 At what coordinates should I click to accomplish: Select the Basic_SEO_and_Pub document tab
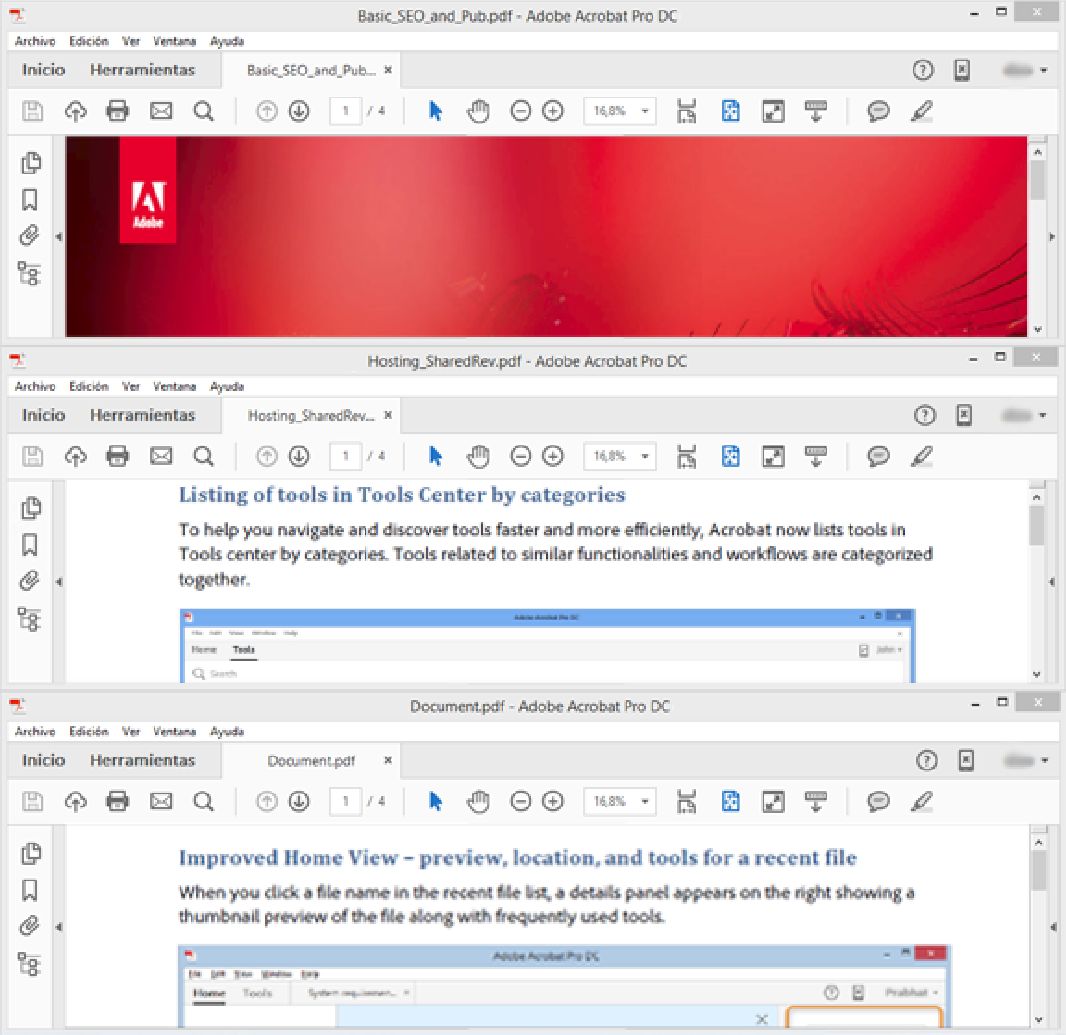[x=311, y=70]
